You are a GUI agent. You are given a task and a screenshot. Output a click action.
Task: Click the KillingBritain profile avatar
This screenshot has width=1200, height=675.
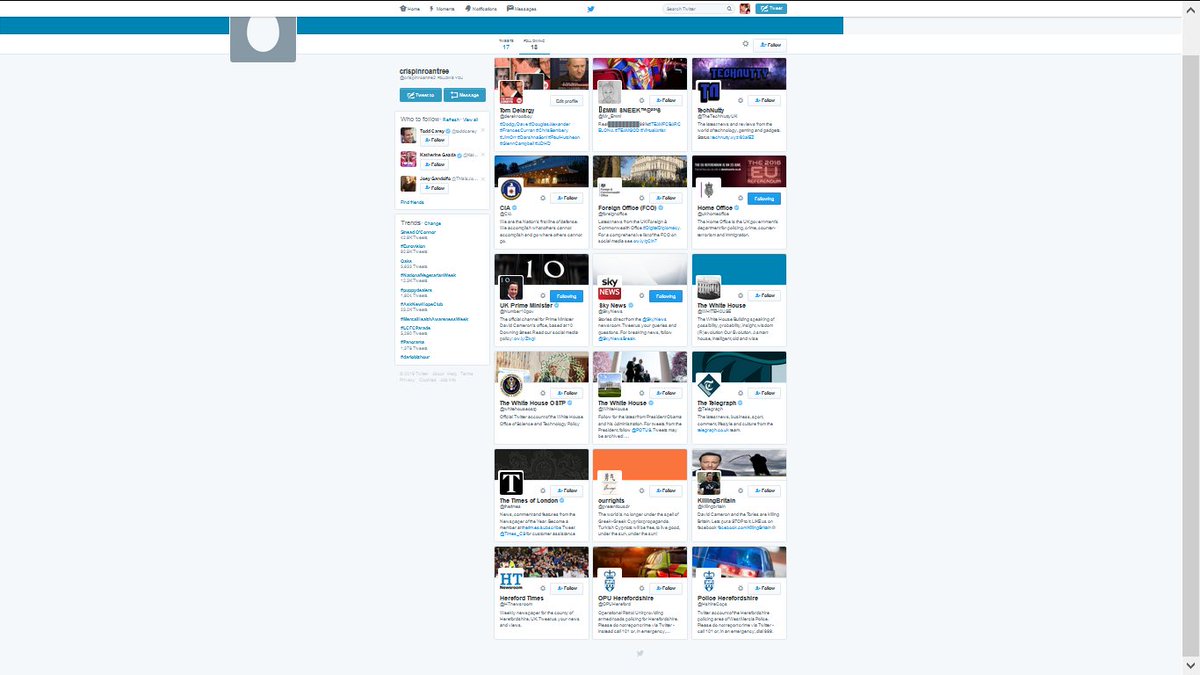[708, 483]
